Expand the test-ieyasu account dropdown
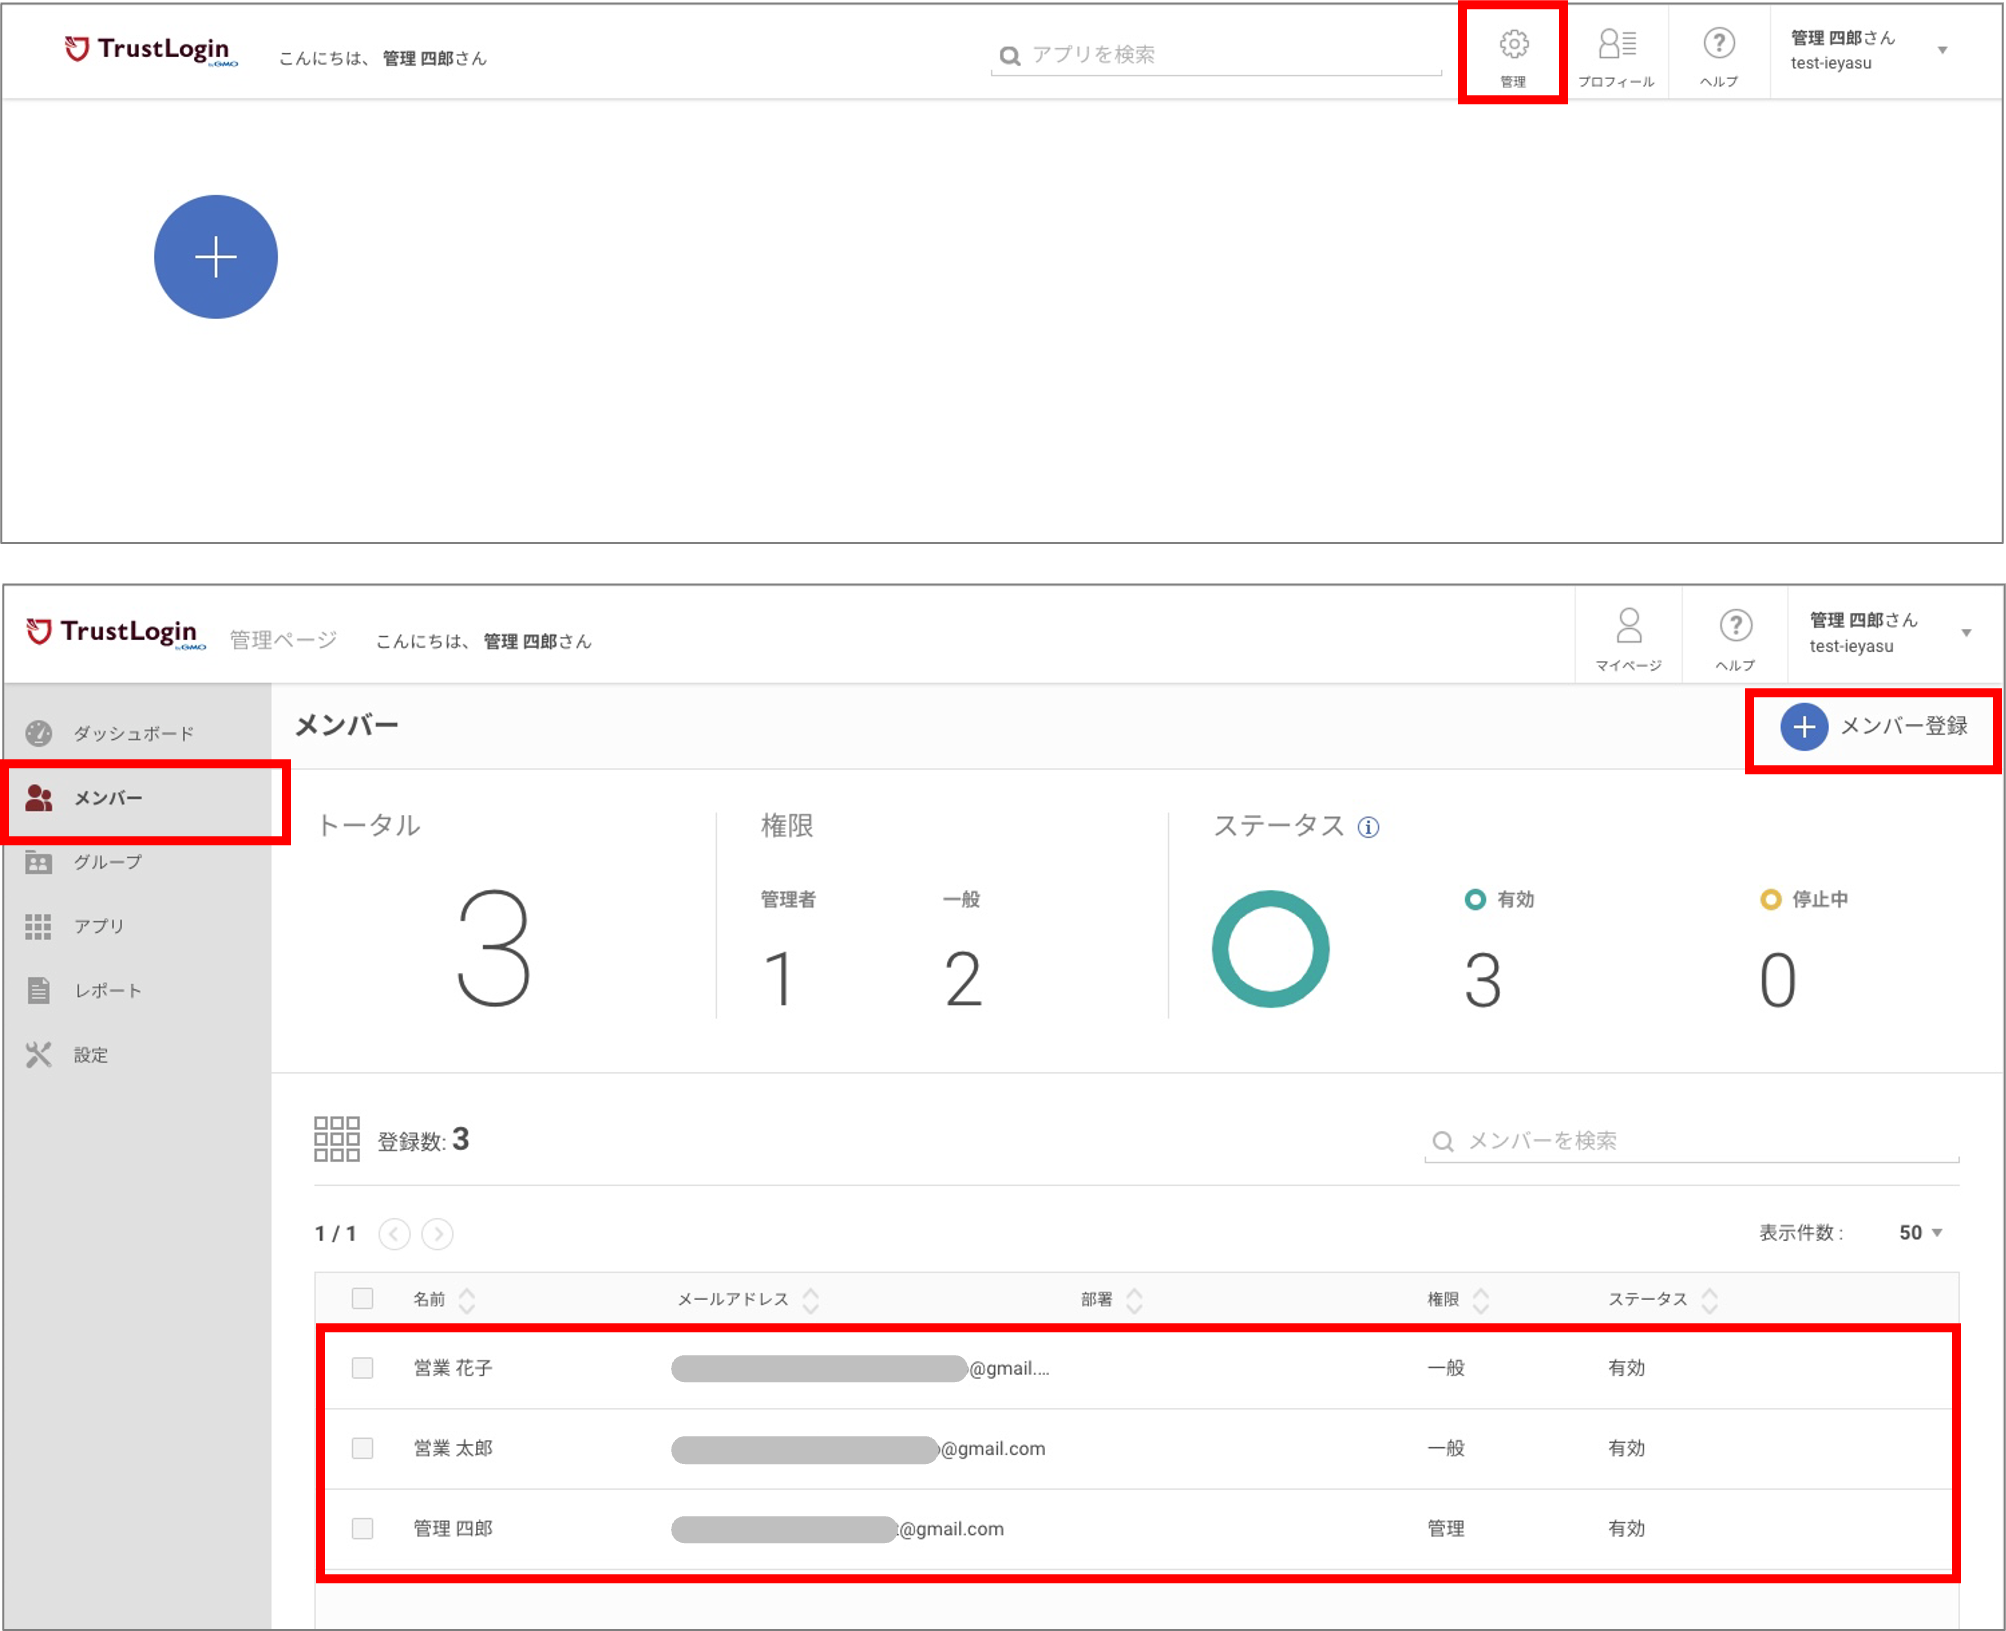This screenshot has height=1631, width=2006. click(1968, 632)
